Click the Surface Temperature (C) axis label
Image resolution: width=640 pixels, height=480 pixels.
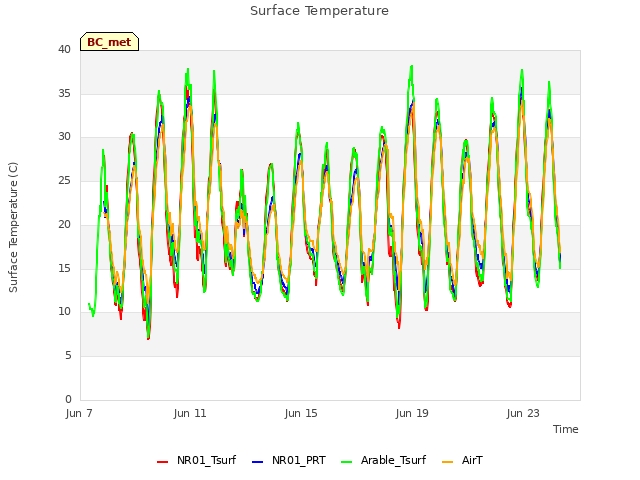(x=13, y=227)
